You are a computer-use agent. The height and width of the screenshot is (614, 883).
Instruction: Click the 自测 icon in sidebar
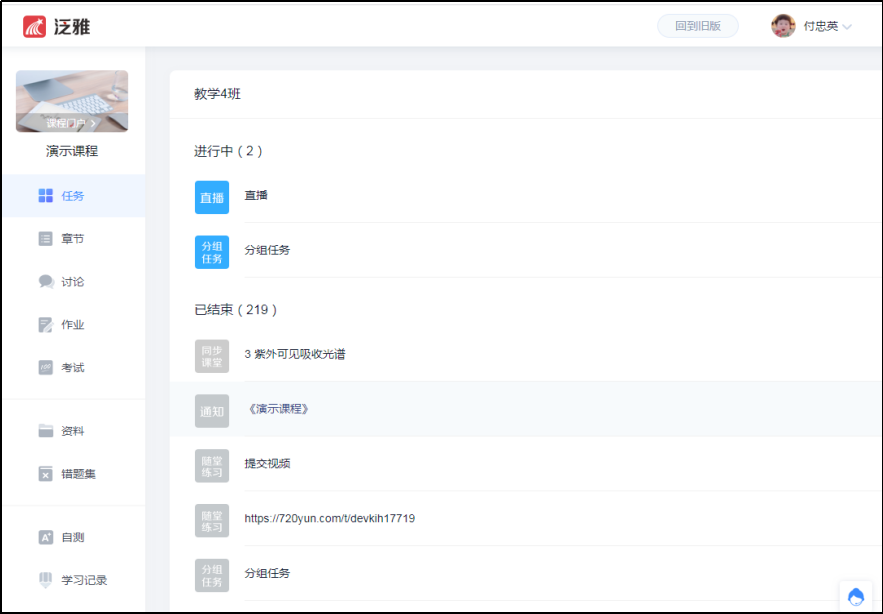pyautogui.click(x=45, y=537)
